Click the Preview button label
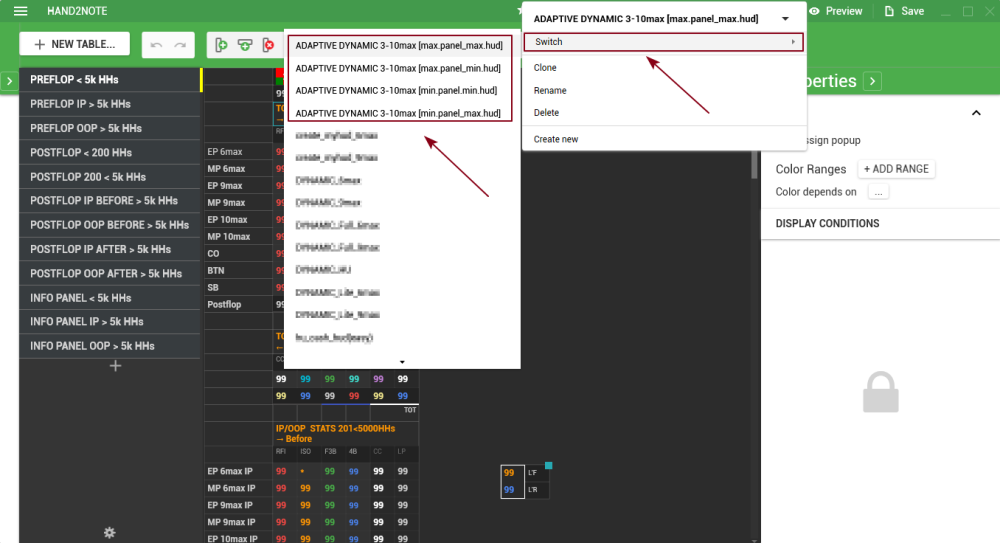This screenshot has width=1000, height=543. (x=844, y=11)
